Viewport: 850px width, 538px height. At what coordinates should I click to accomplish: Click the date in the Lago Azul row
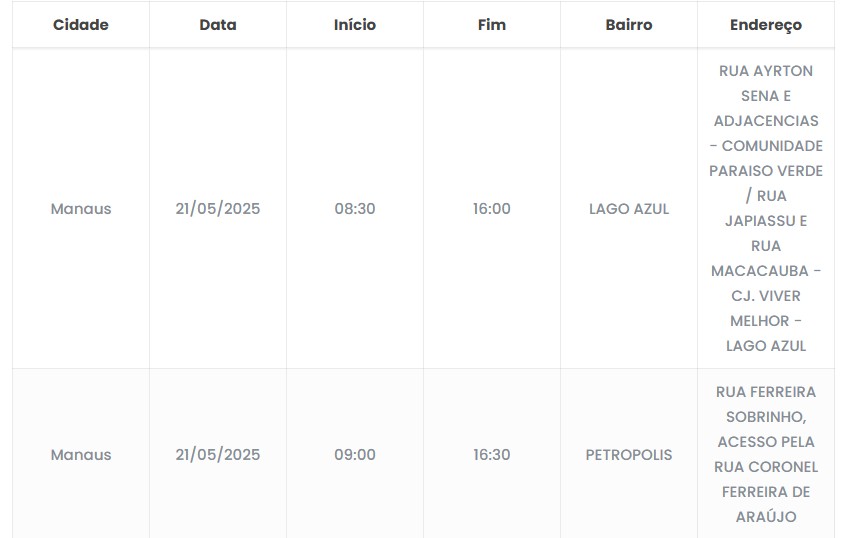pos(218,209)
